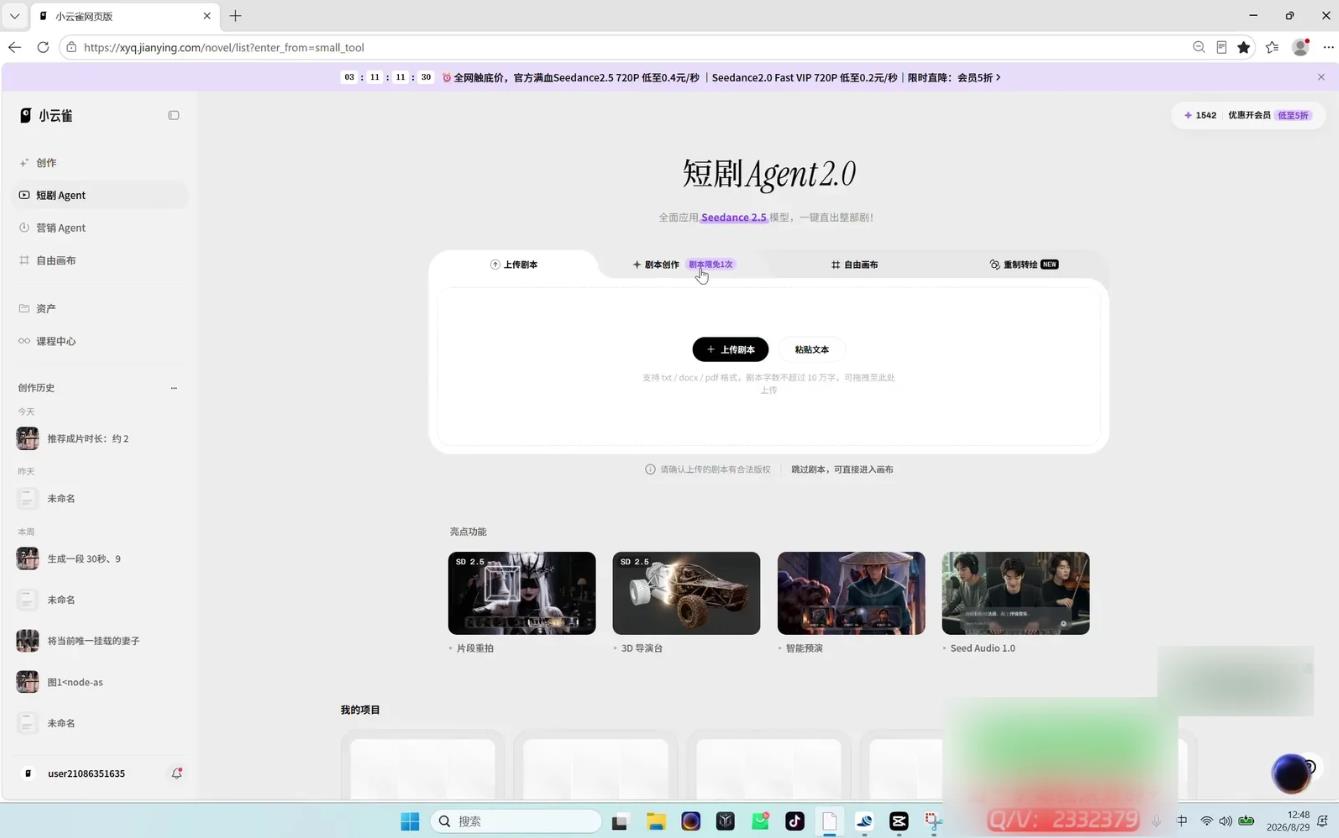Open the 创作历史 more options dots
Viewport: 1339px width, 838px height.
174,388
